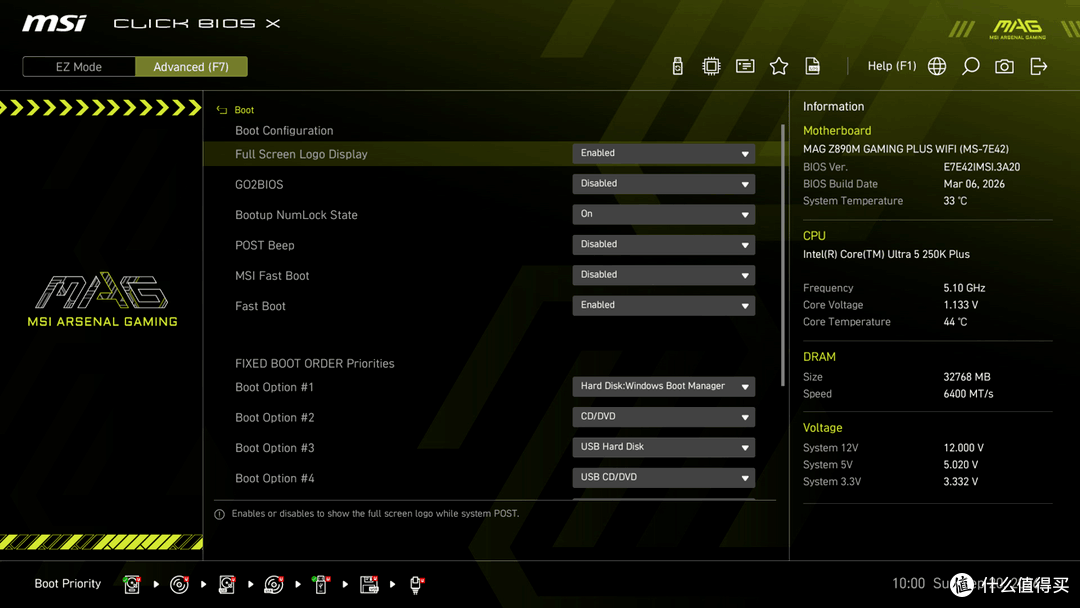Open the memory profile card icon
The width and height of the screenshot is (1080, 608).
click(745, 66)
